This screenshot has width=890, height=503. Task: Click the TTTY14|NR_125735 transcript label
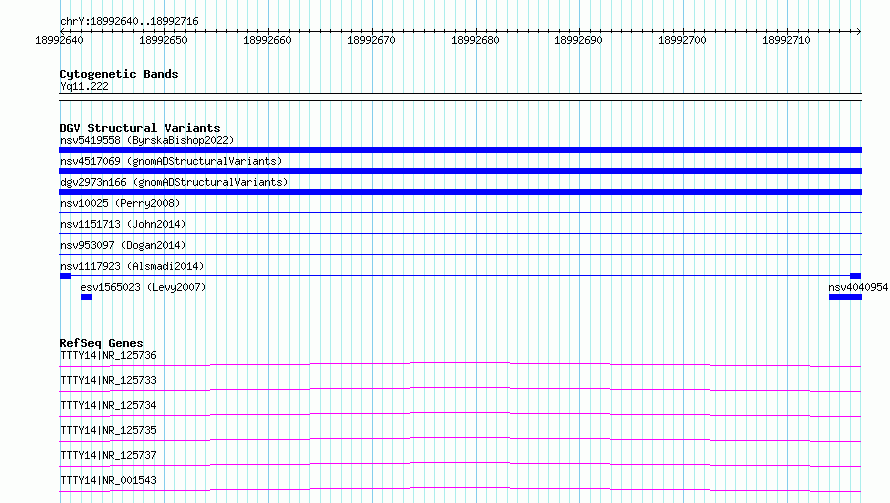(x=108, y=430)
